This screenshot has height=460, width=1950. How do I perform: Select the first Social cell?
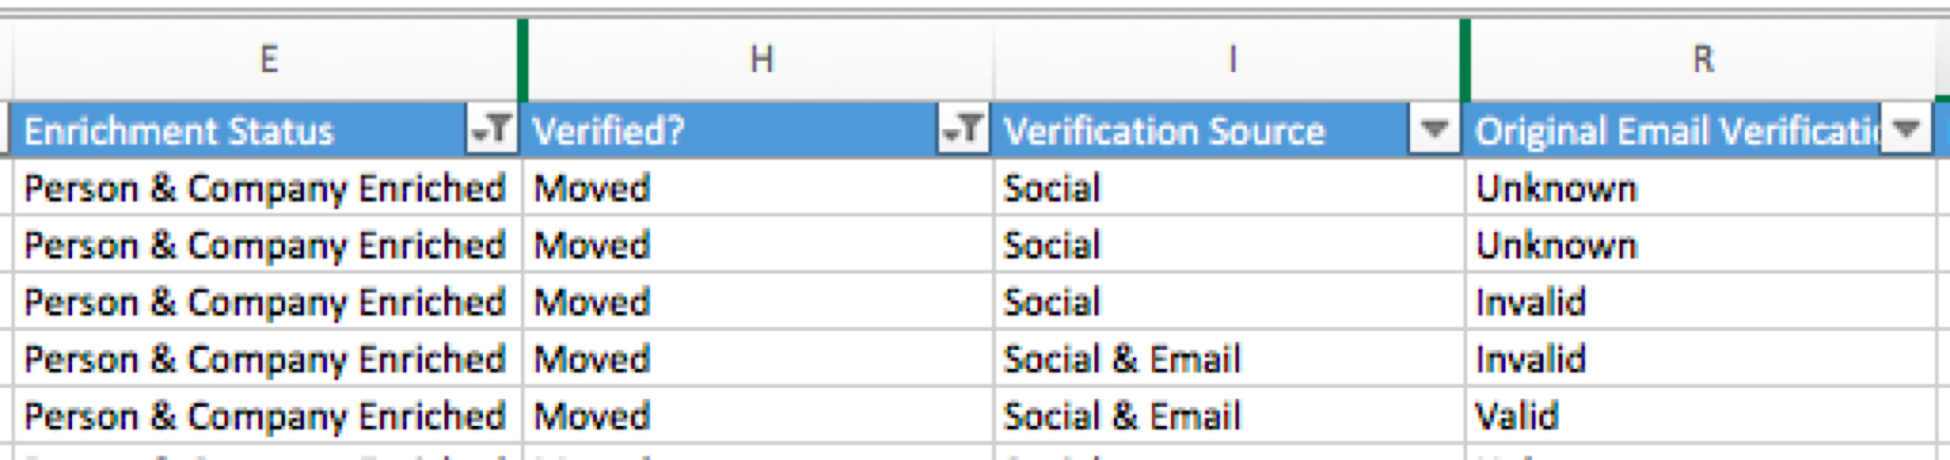point(1229,188)
